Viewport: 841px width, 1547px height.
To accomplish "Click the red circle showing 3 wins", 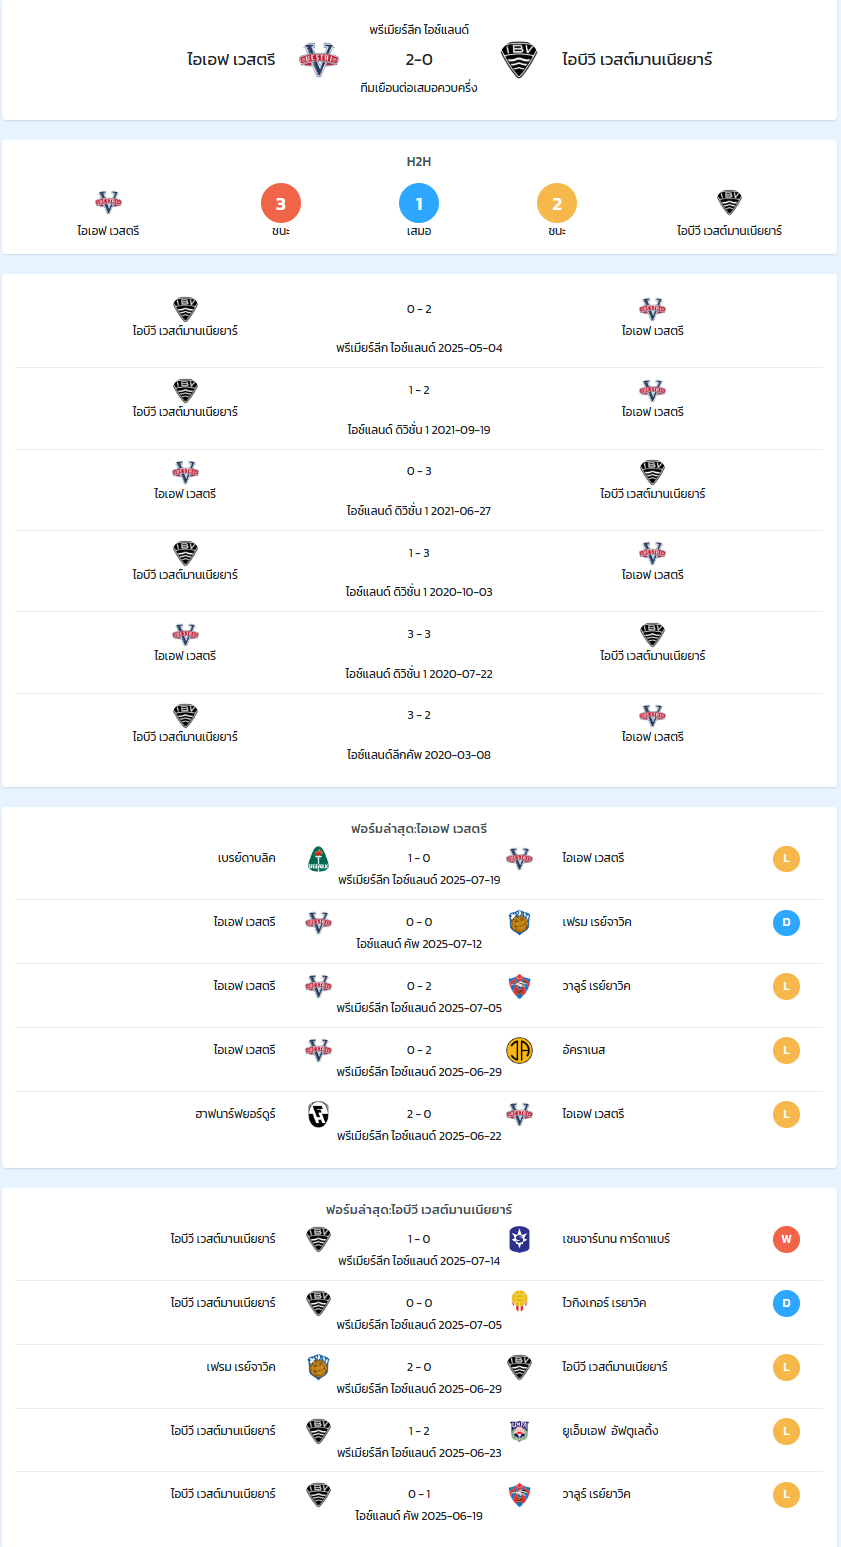I will 281,204.
